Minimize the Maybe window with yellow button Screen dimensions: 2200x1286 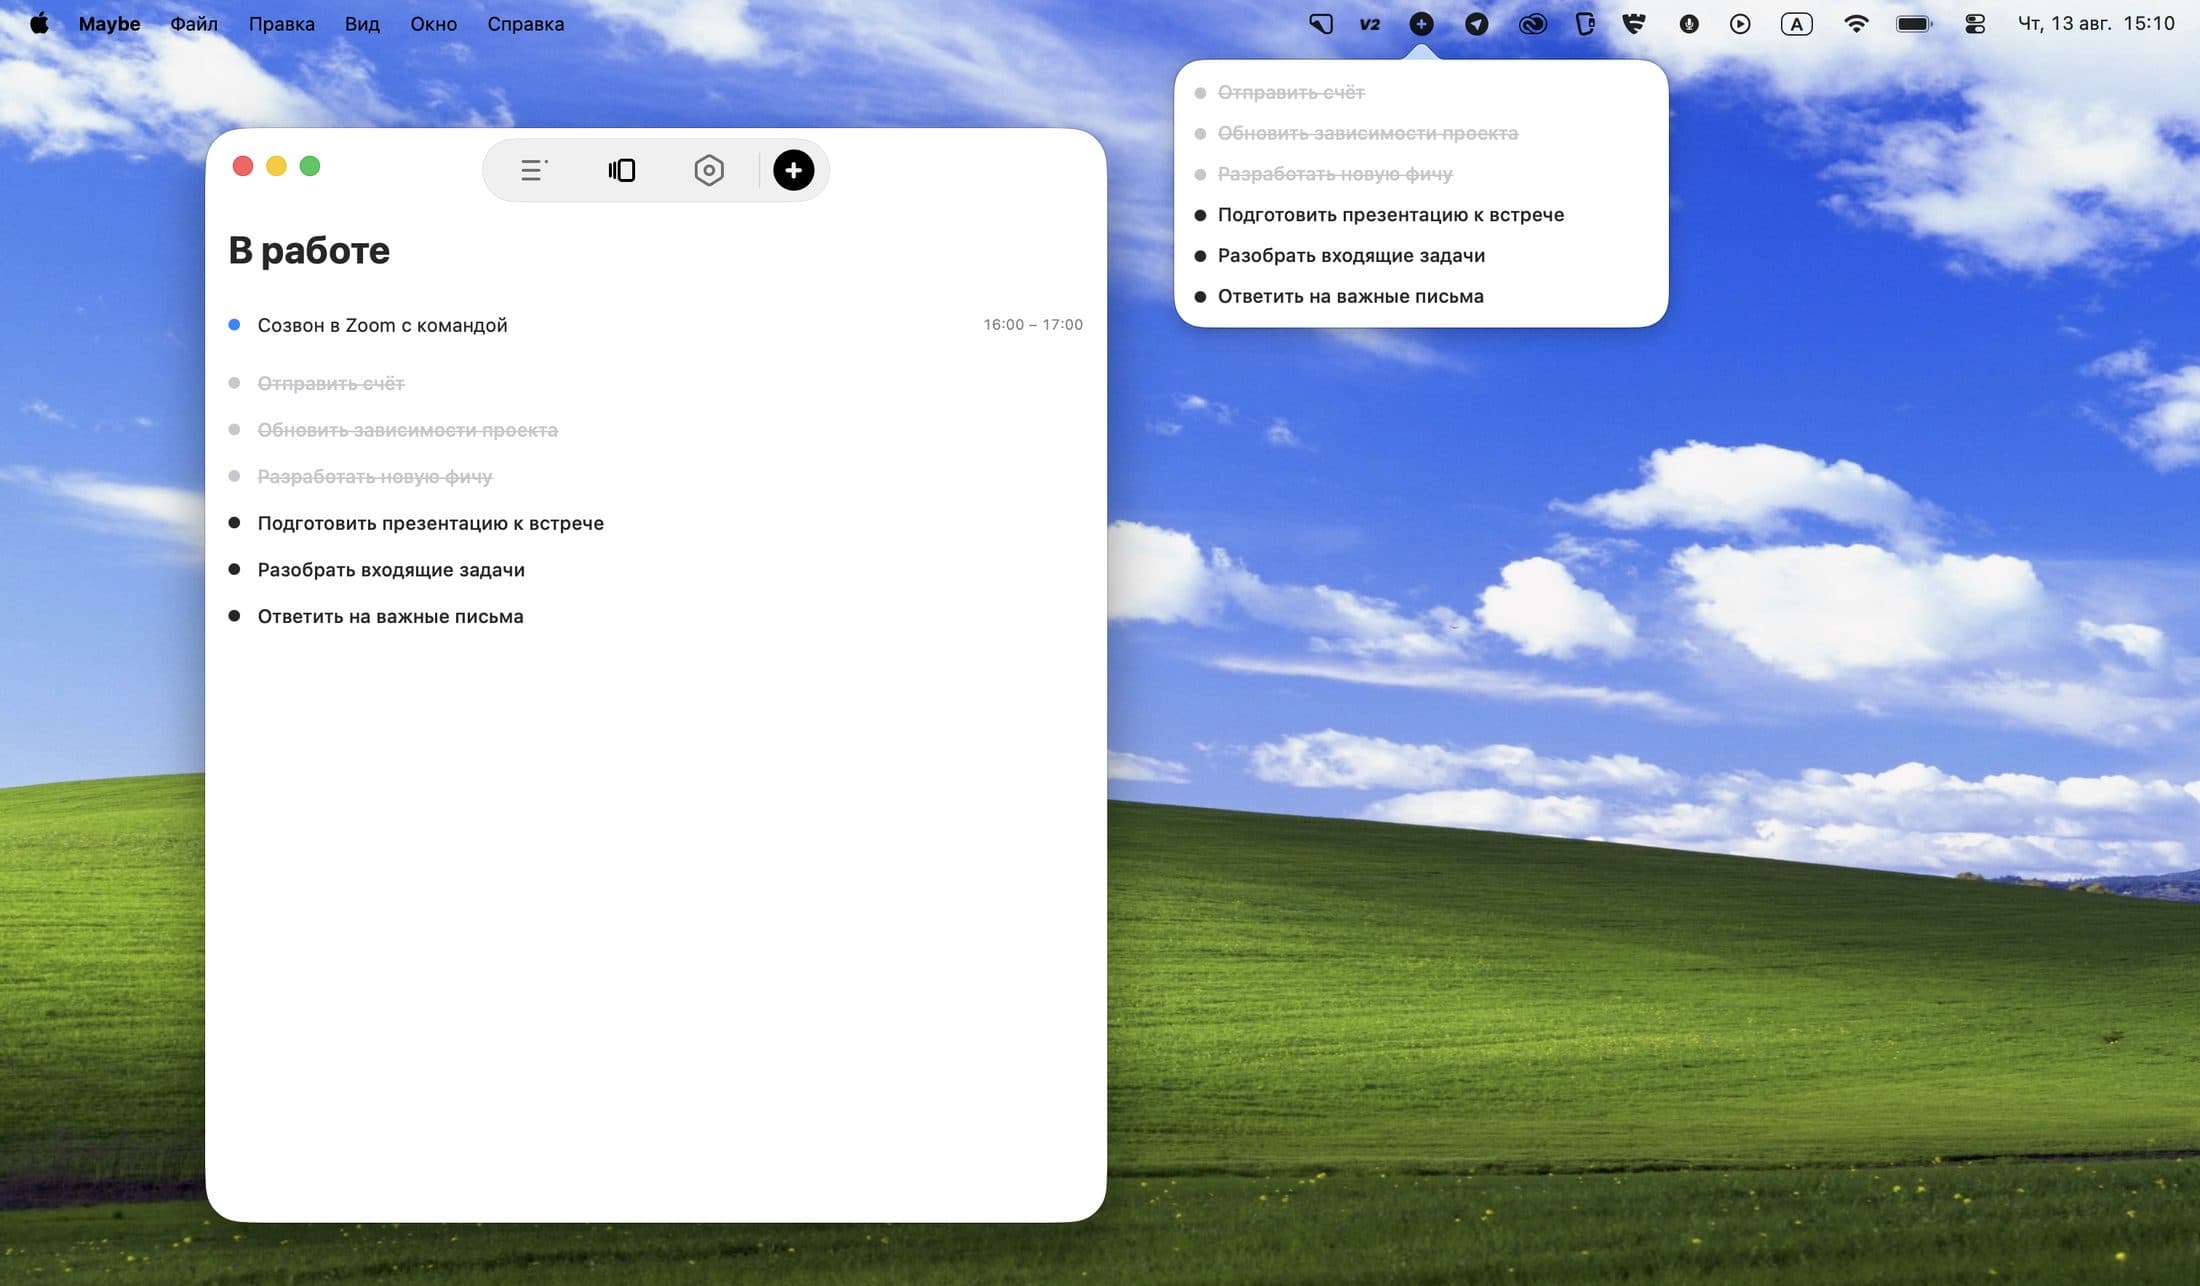[276, 166]
